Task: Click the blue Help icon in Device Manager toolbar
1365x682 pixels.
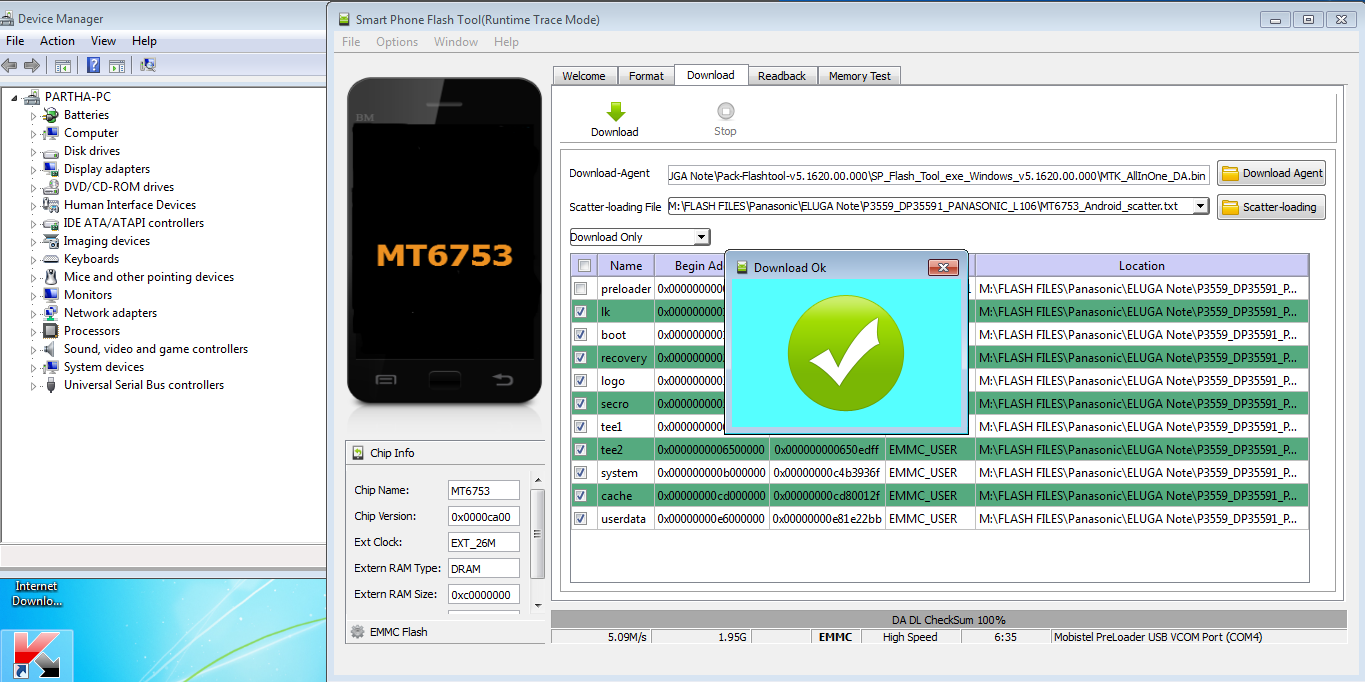Action: pyautogui.click(x=93, y=66)
